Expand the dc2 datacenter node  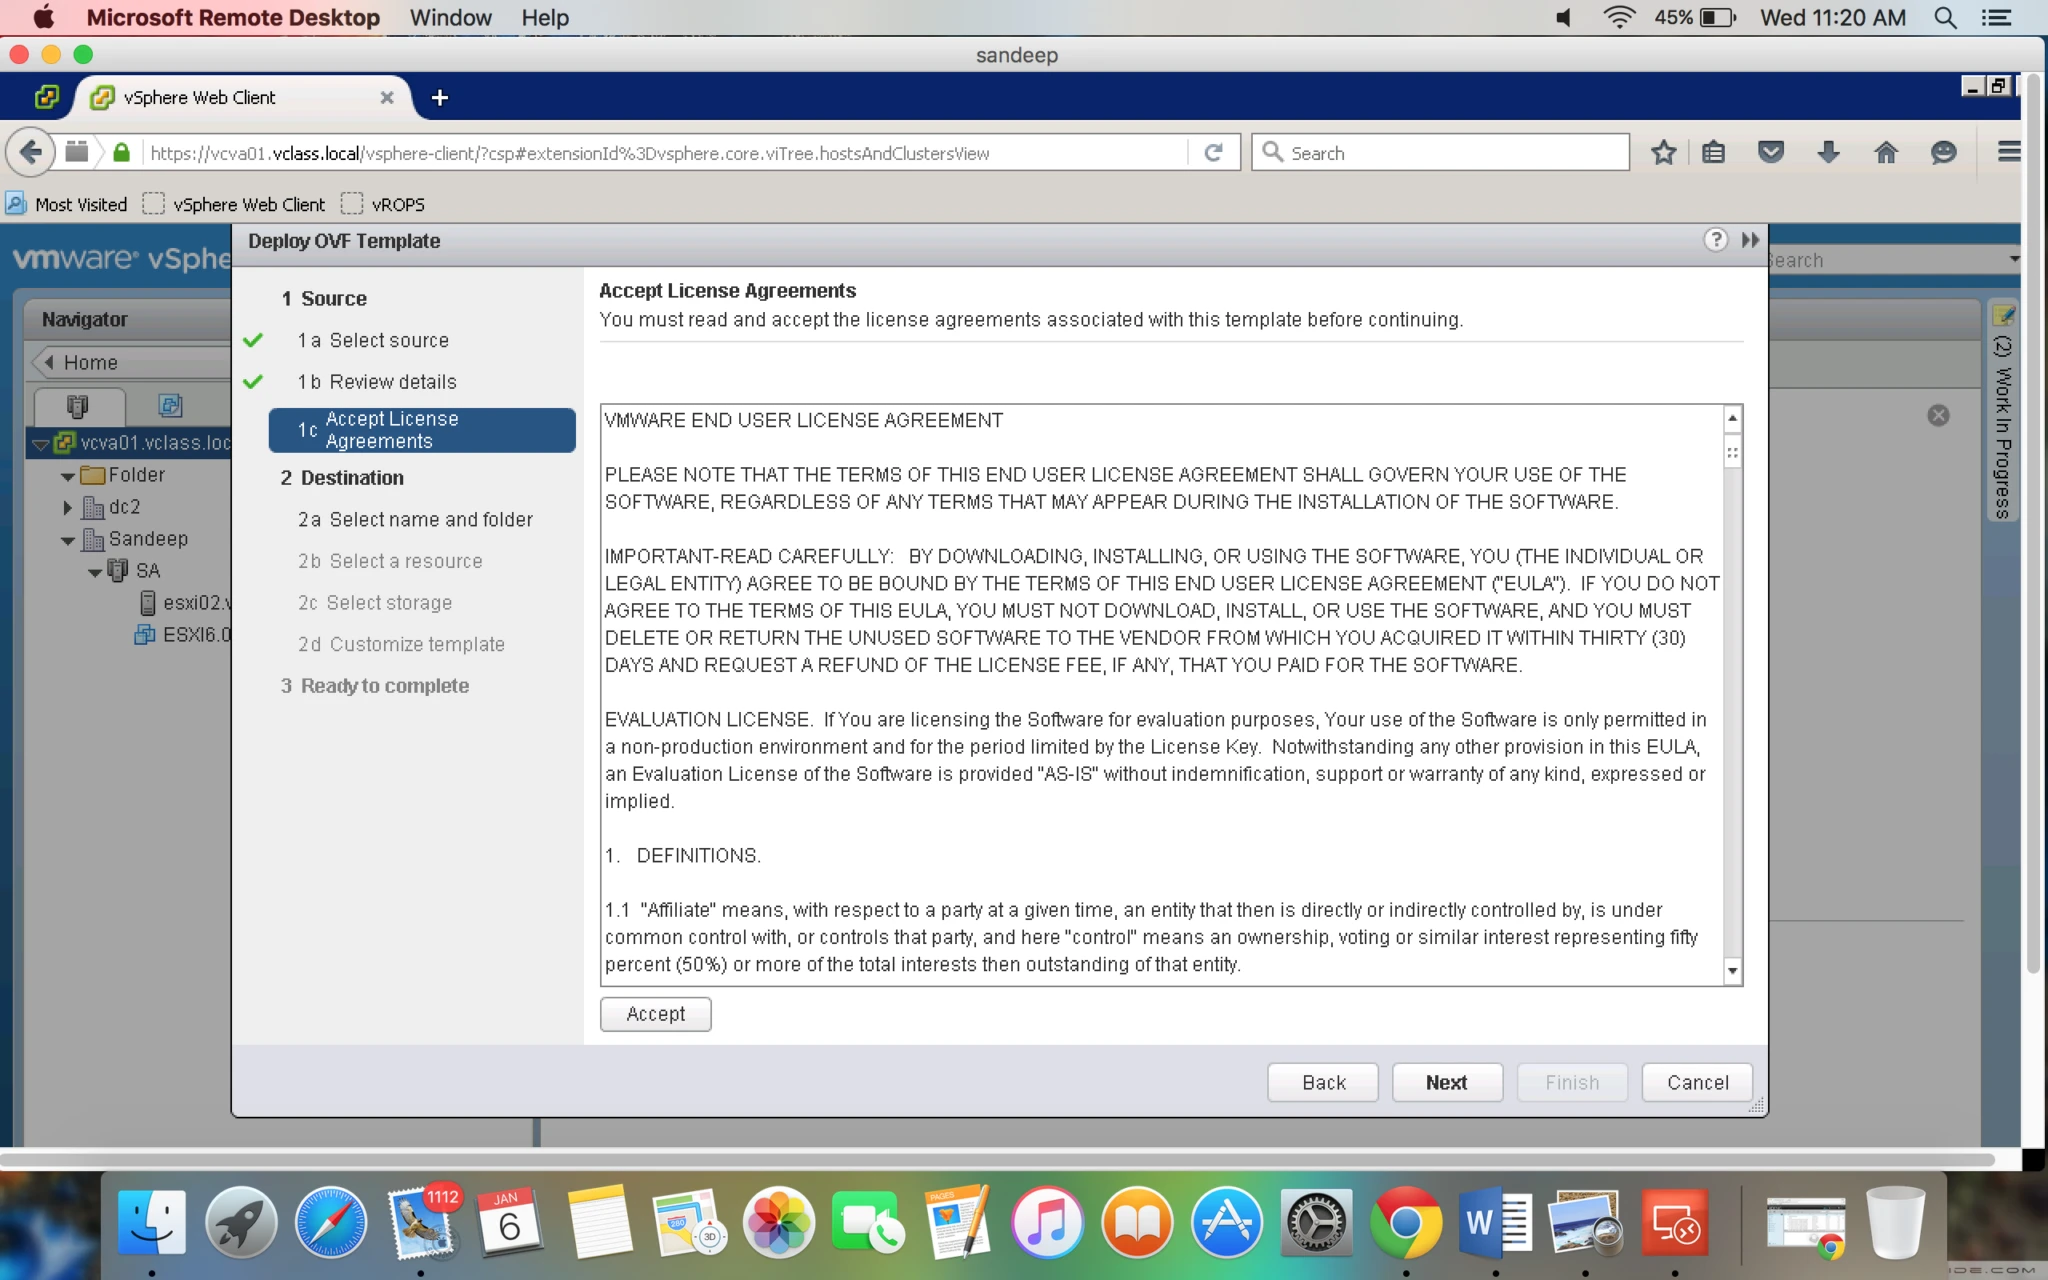tap(68, 508)
